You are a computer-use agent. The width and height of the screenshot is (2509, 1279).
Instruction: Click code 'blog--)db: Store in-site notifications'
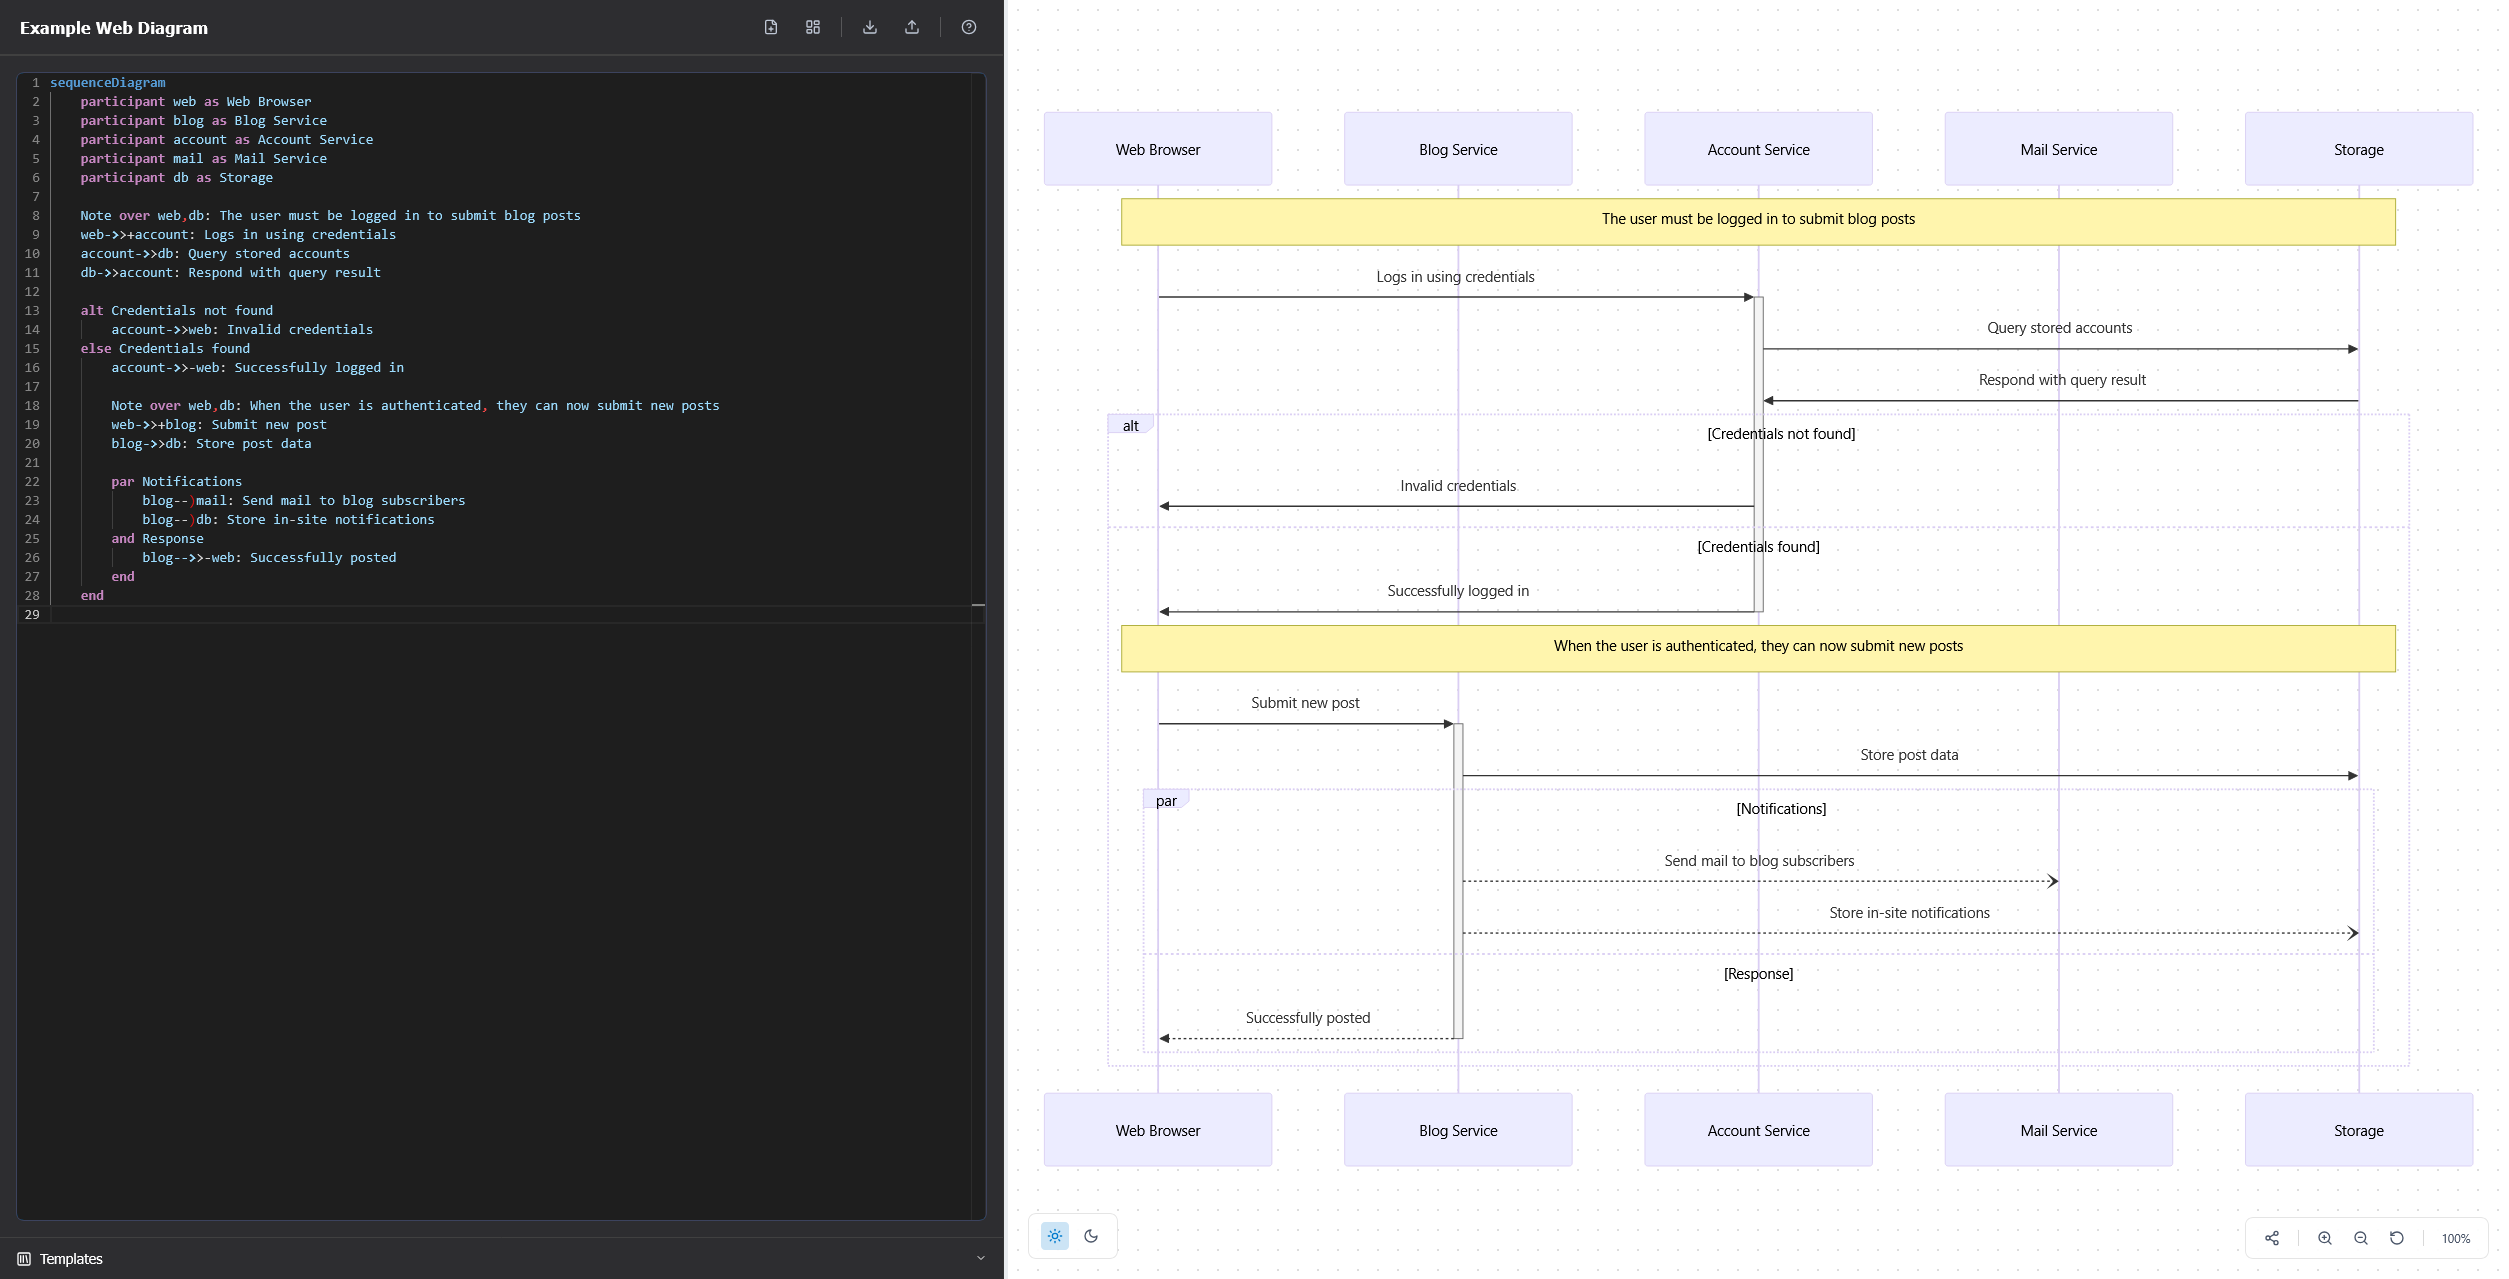[x=288, y=520]
